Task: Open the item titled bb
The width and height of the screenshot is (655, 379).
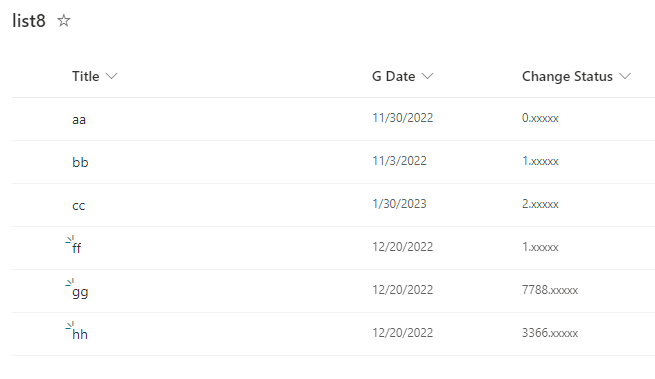Action: click(x=80, y=162)
